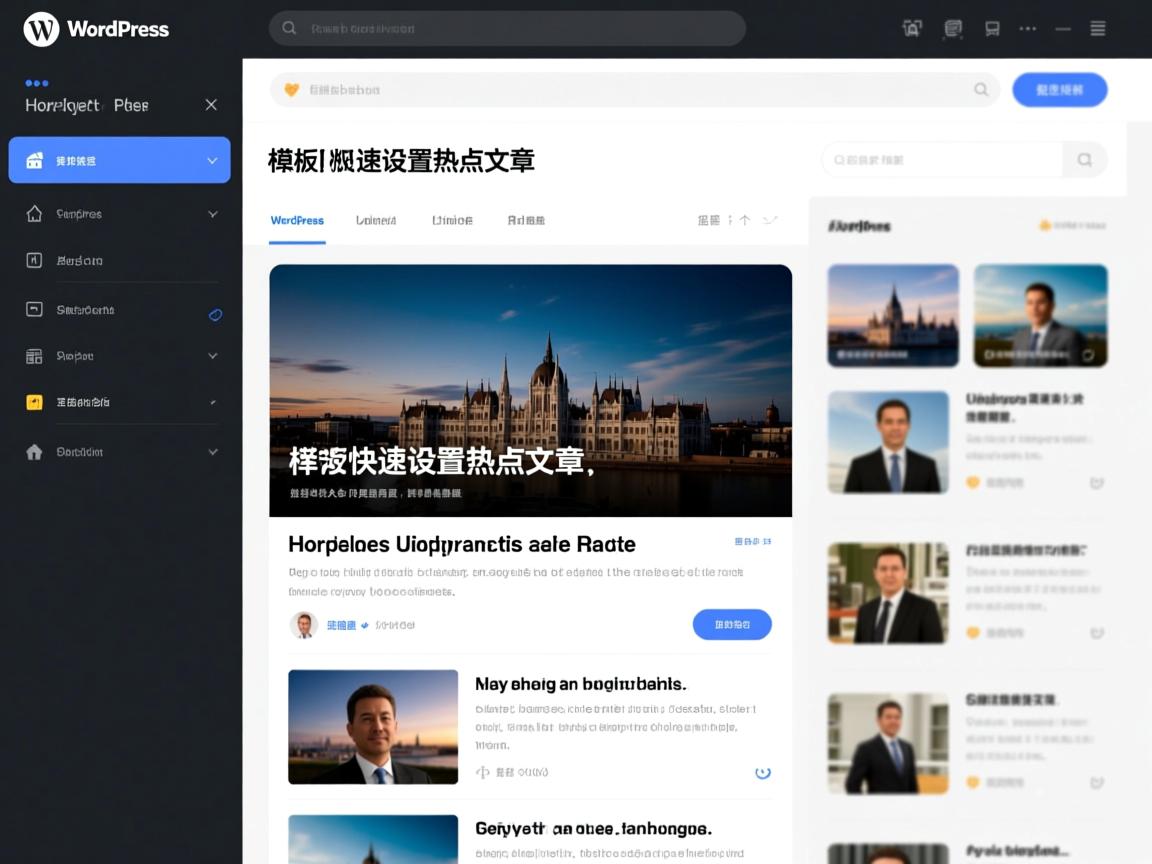The height and width of the screenshot is (864, 1152).
Task: Open the featured parliament-building hero image
Action: point(530,390)
